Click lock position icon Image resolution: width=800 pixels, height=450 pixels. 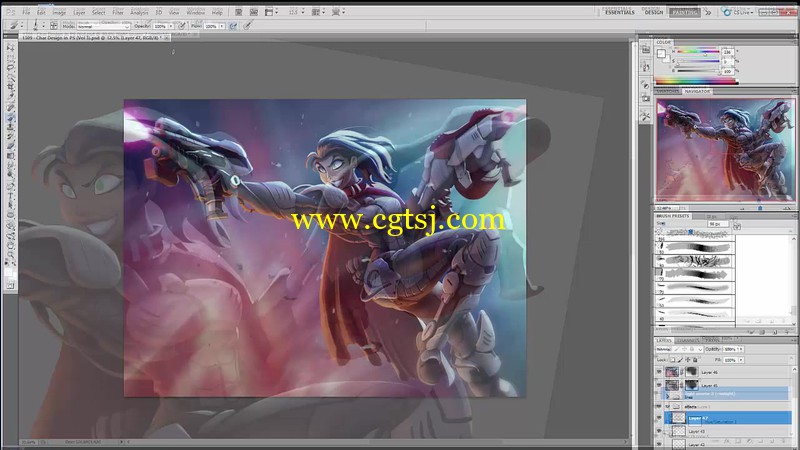click(687, 360)
